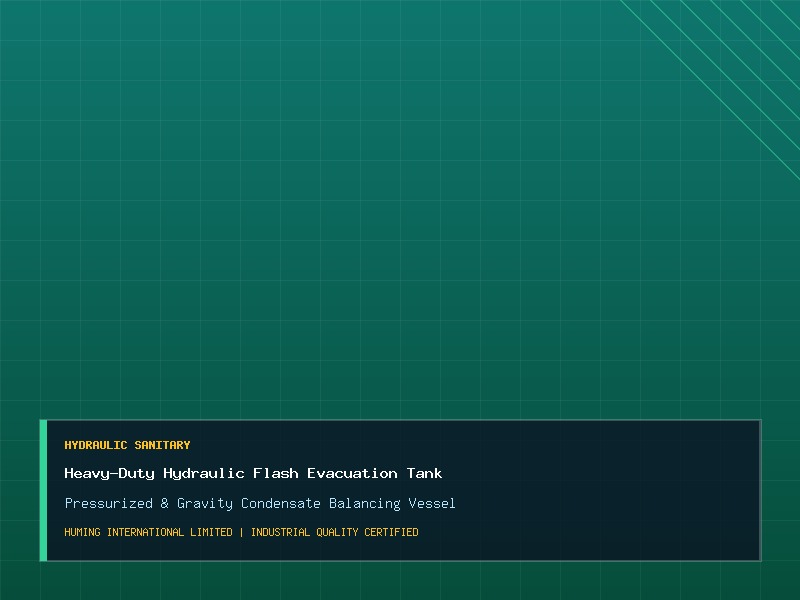Click the word Vessel in the subtitle
The height and width of the screenshot is (600, 800).
point(432,504)
